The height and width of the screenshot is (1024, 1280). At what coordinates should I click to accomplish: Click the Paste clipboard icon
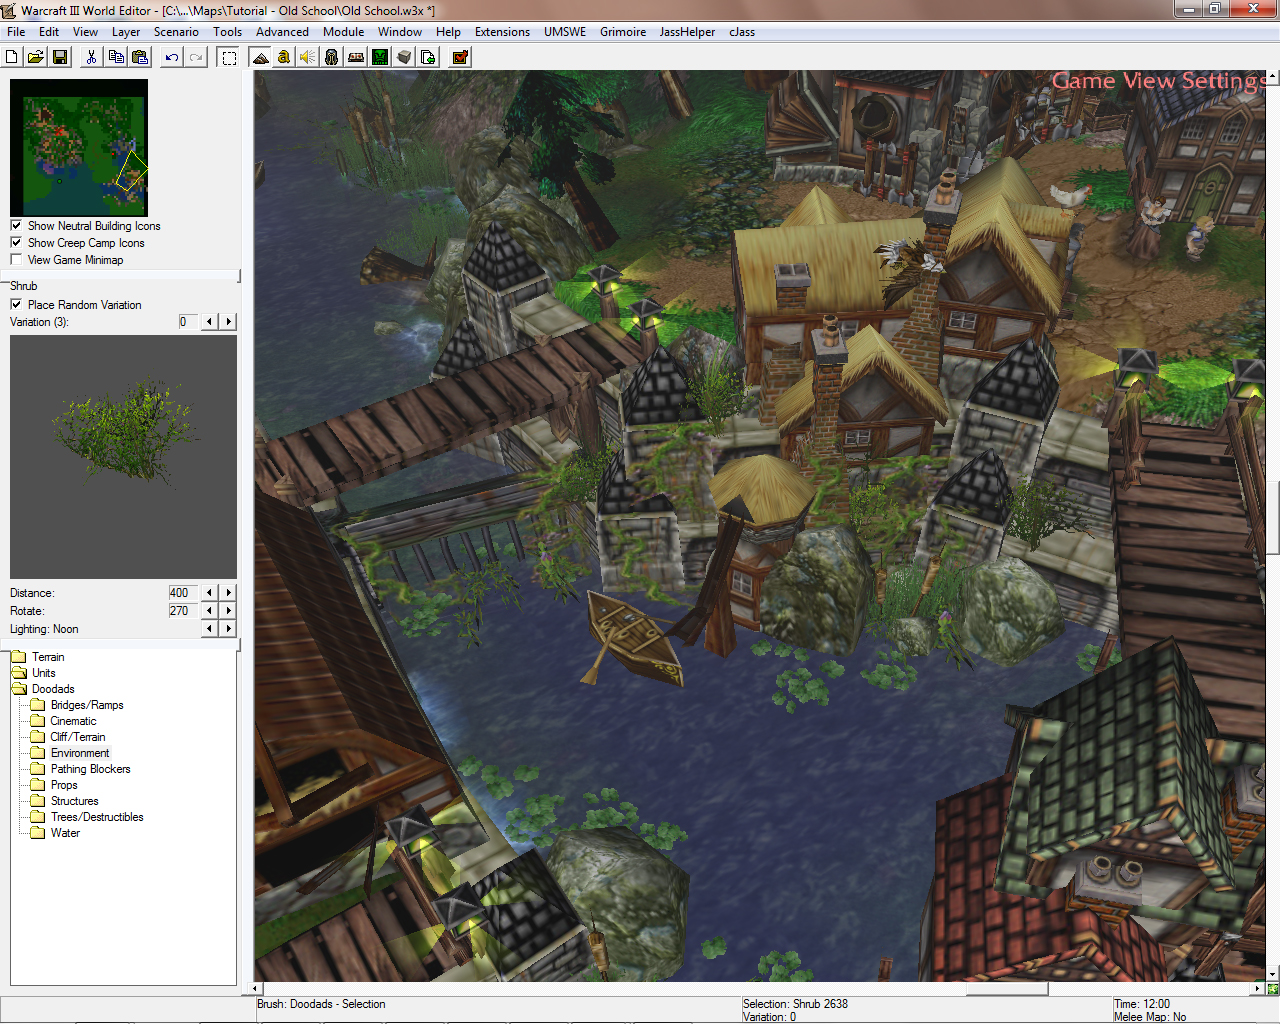click(x=140, y=57)
